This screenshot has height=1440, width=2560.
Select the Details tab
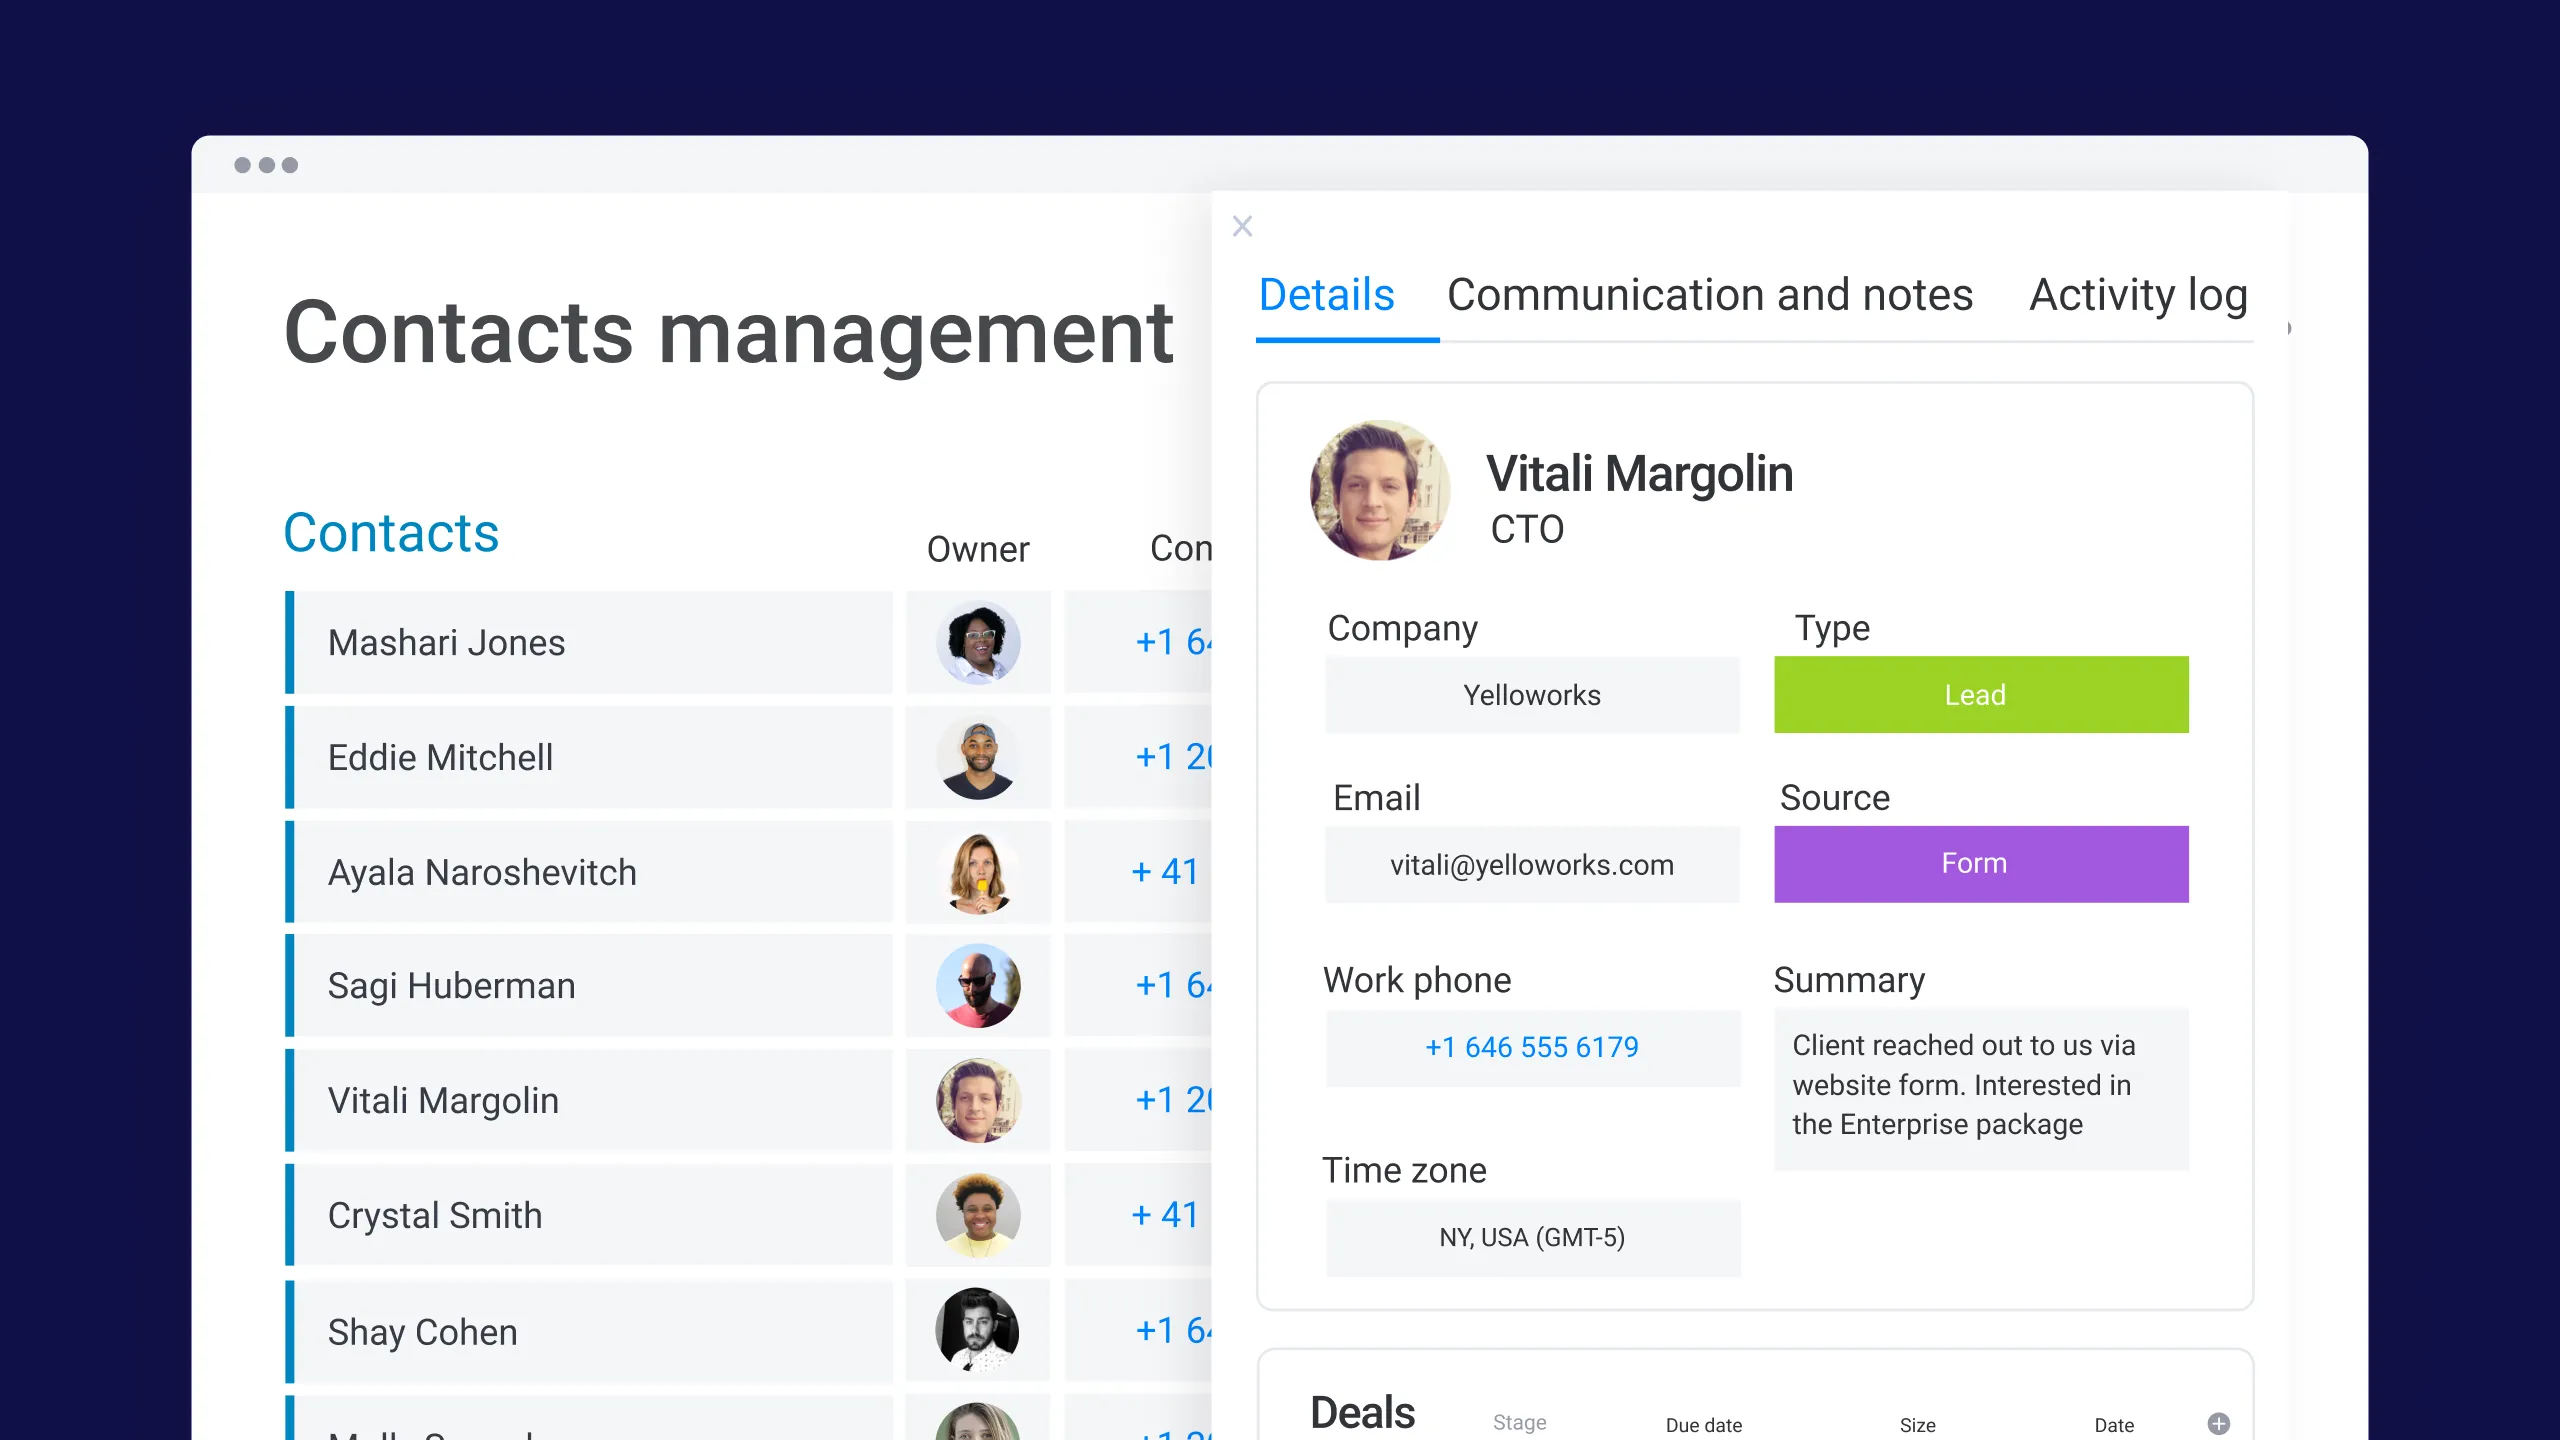1326,295
